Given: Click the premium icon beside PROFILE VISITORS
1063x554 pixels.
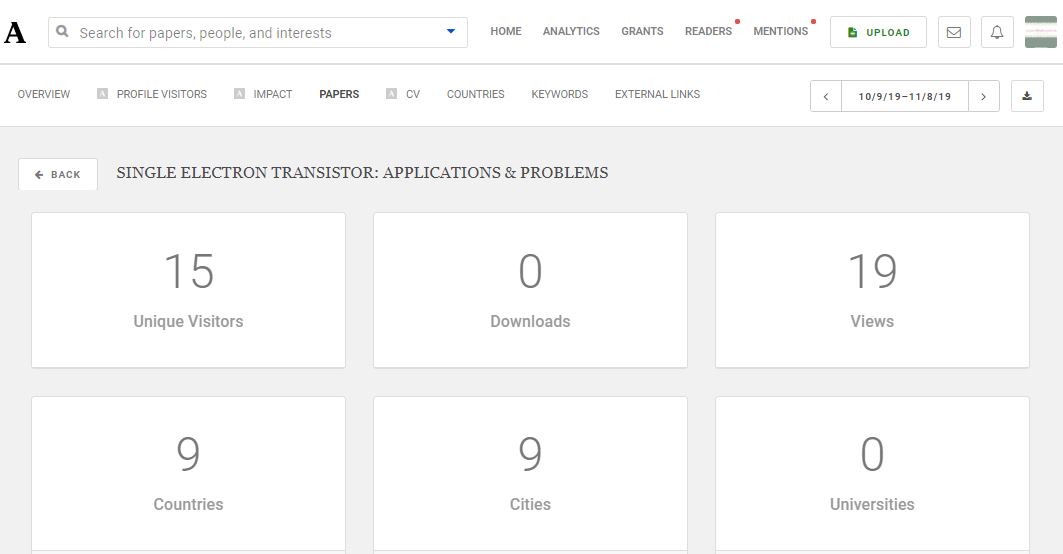Looking at the screenshot, I should pos(102,94).
